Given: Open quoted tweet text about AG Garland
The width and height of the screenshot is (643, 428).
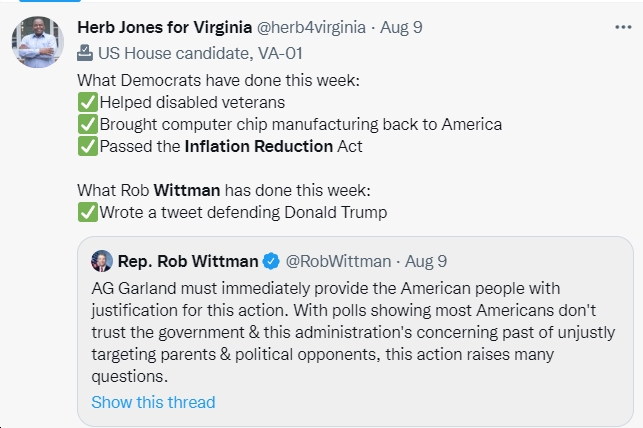Looking at the screenshot, I should pyautogui.click(x=353, y=332).
